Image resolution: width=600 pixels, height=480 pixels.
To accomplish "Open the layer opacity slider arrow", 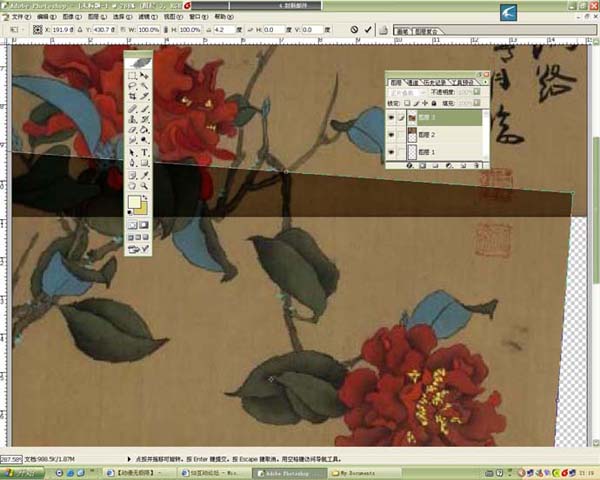I will tap(477, 92).
